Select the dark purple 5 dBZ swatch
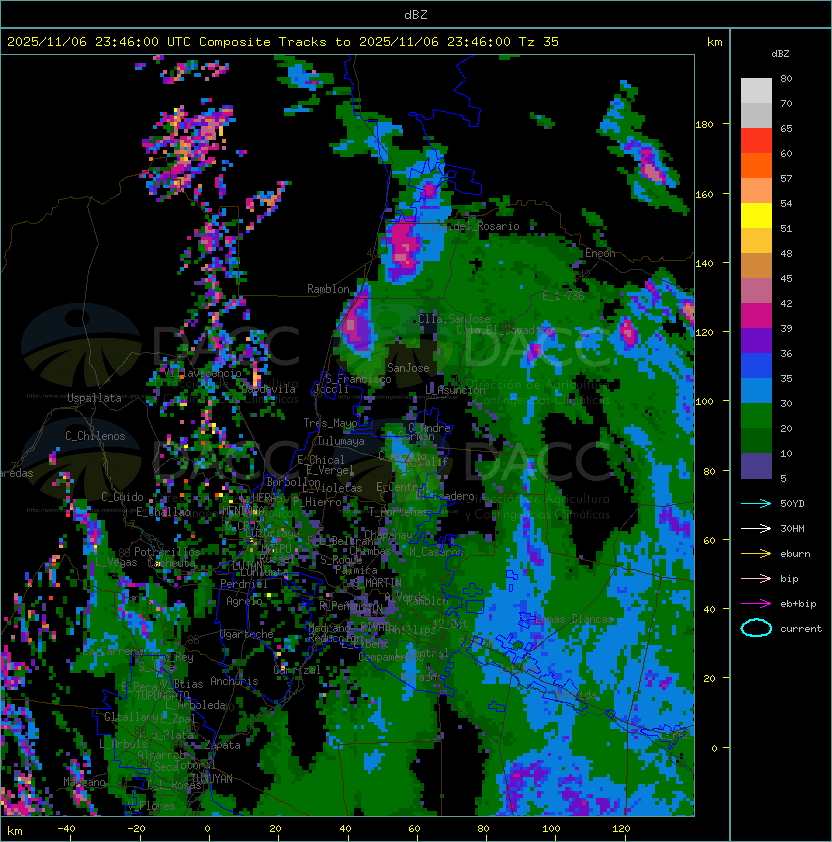 [756, 466]
